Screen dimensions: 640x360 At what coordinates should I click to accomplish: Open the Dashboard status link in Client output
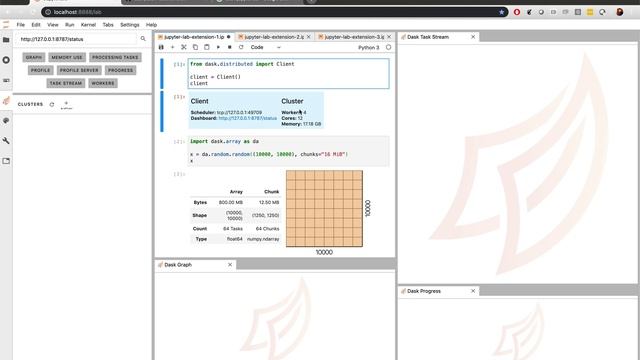(x=247, y=118)
